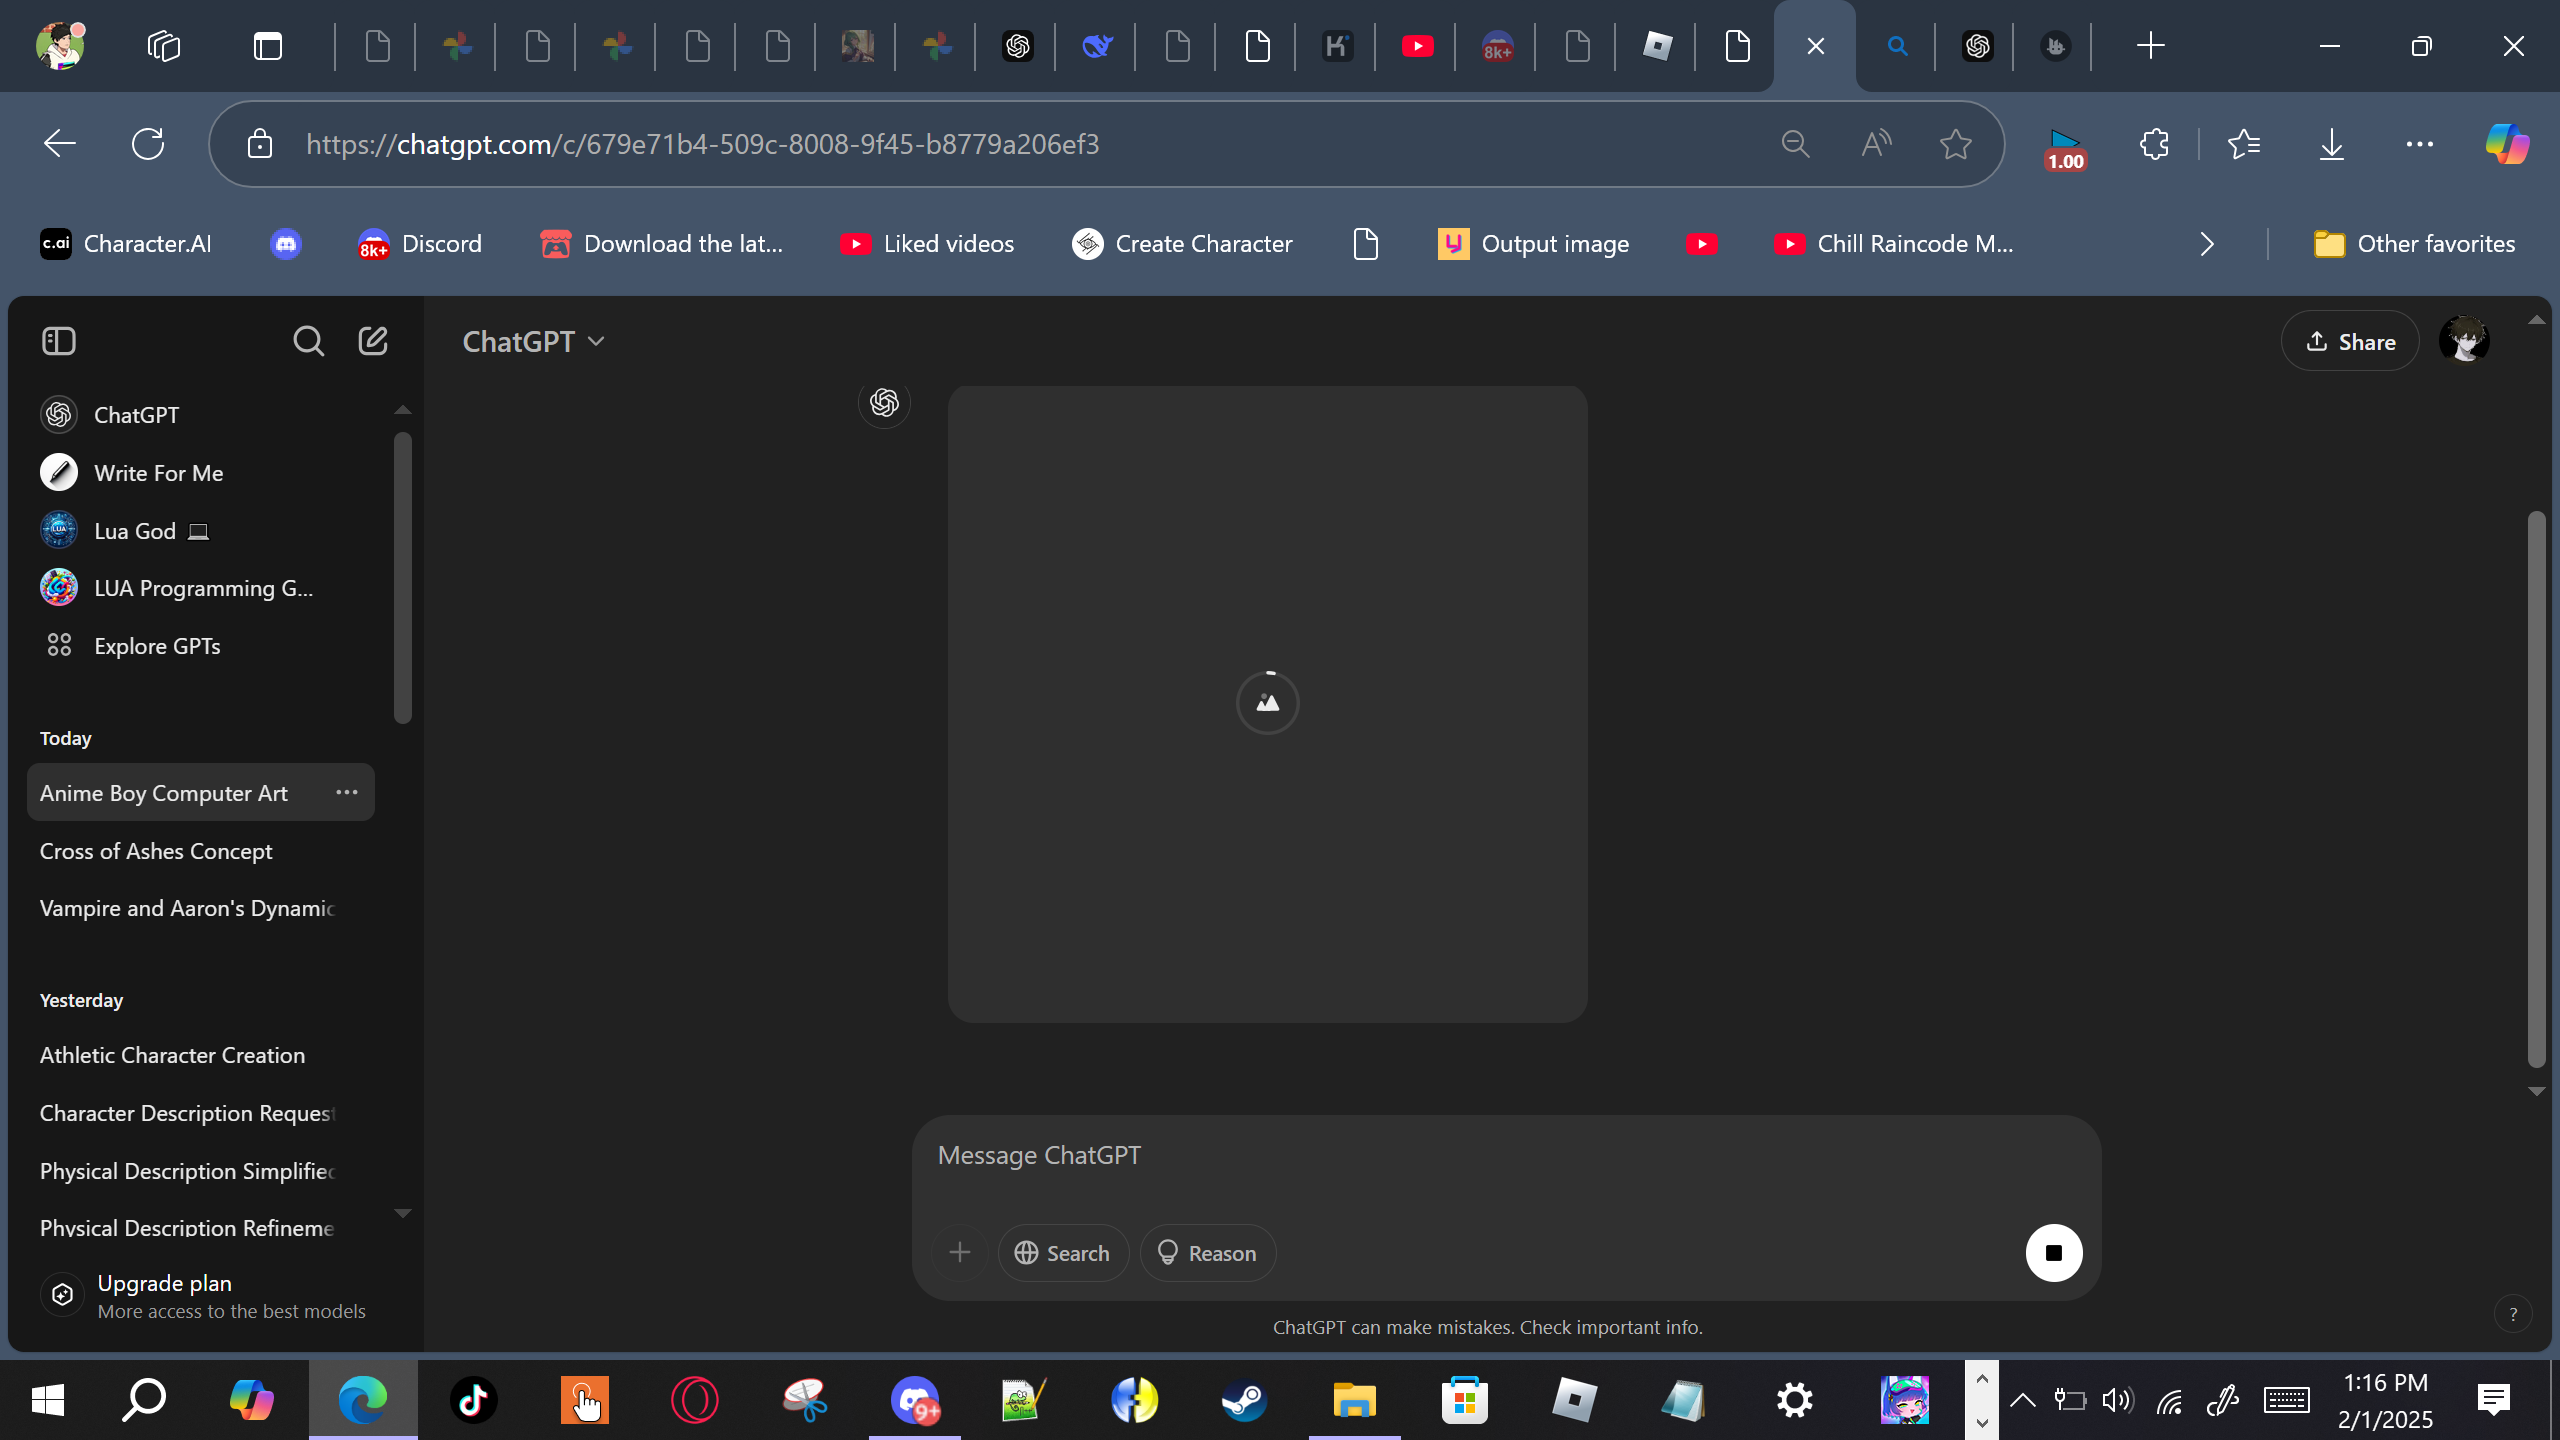This screenshot has width=2560, height=1440.
Task: Start a new chat with compose icon
Action: pyautogui.click(x=373, y=341)
